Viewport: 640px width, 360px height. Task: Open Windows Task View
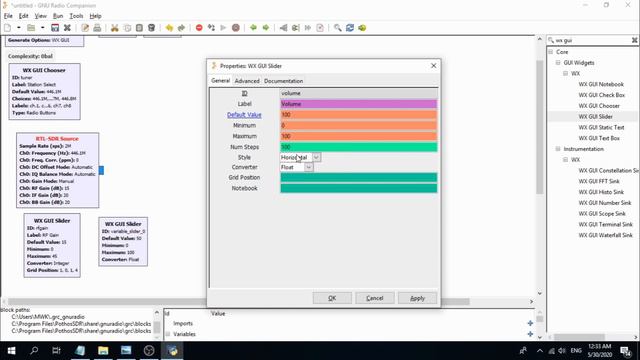56,351
